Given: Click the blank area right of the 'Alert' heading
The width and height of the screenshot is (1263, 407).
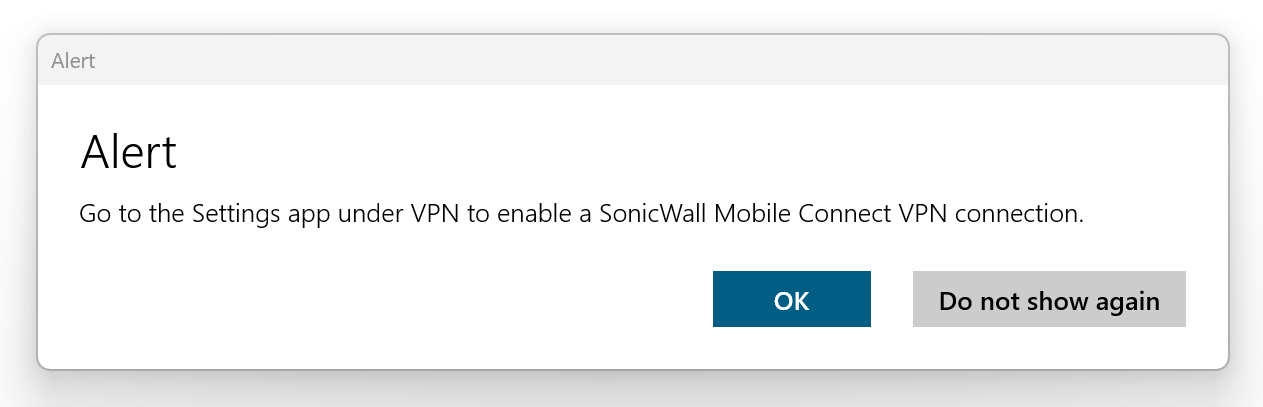Looking at the screenshot, I should (650, 154).
